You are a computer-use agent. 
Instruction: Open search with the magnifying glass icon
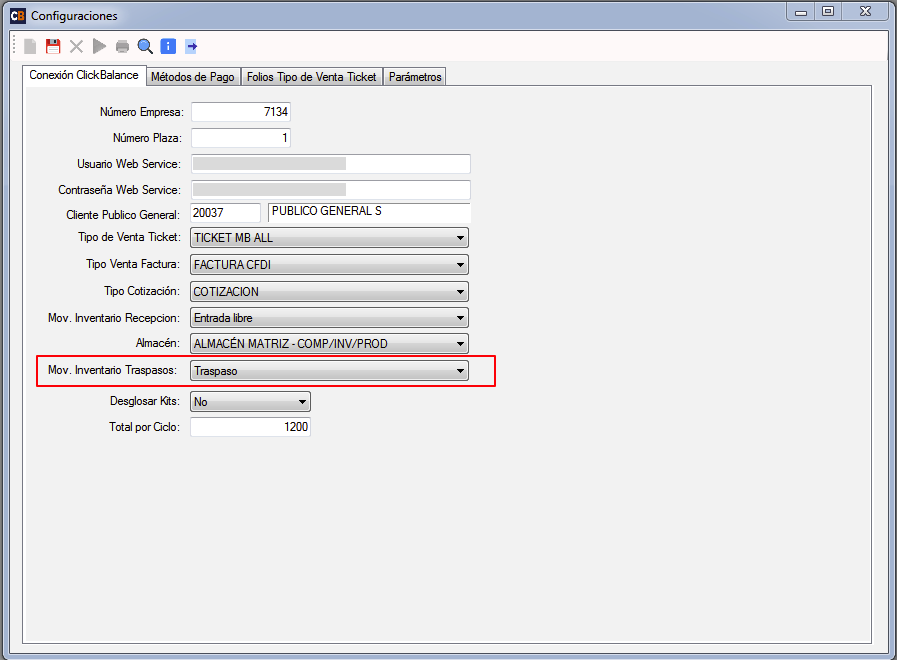click(x=145, y=46)
